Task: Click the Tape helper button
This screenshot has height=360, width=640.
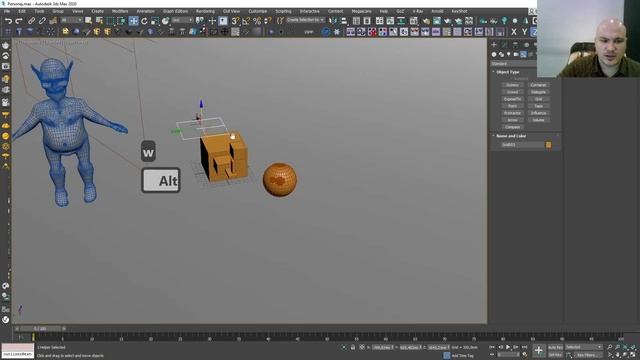Action: tap(538, 106)
